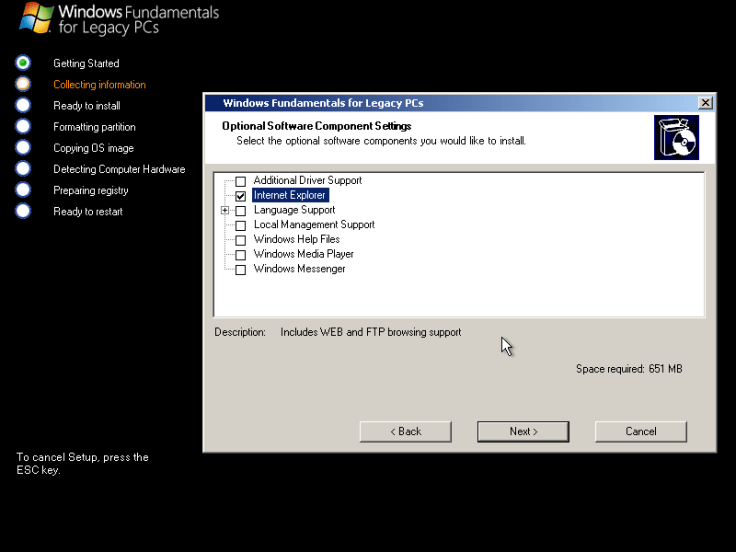Screen dimensions: 736x552
Task: Uncheck the Internet Explorer checkbox
Action: [240, 196]
